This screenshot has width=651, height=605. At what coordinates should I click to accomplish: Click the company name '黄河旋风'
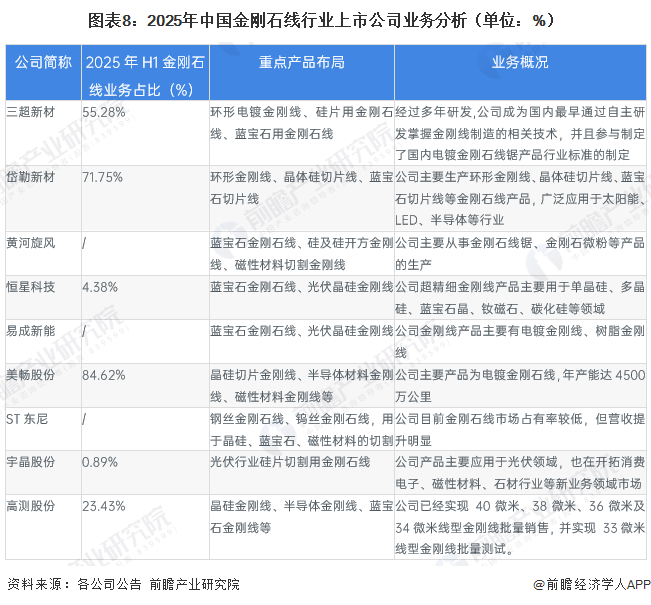[31, 243]
